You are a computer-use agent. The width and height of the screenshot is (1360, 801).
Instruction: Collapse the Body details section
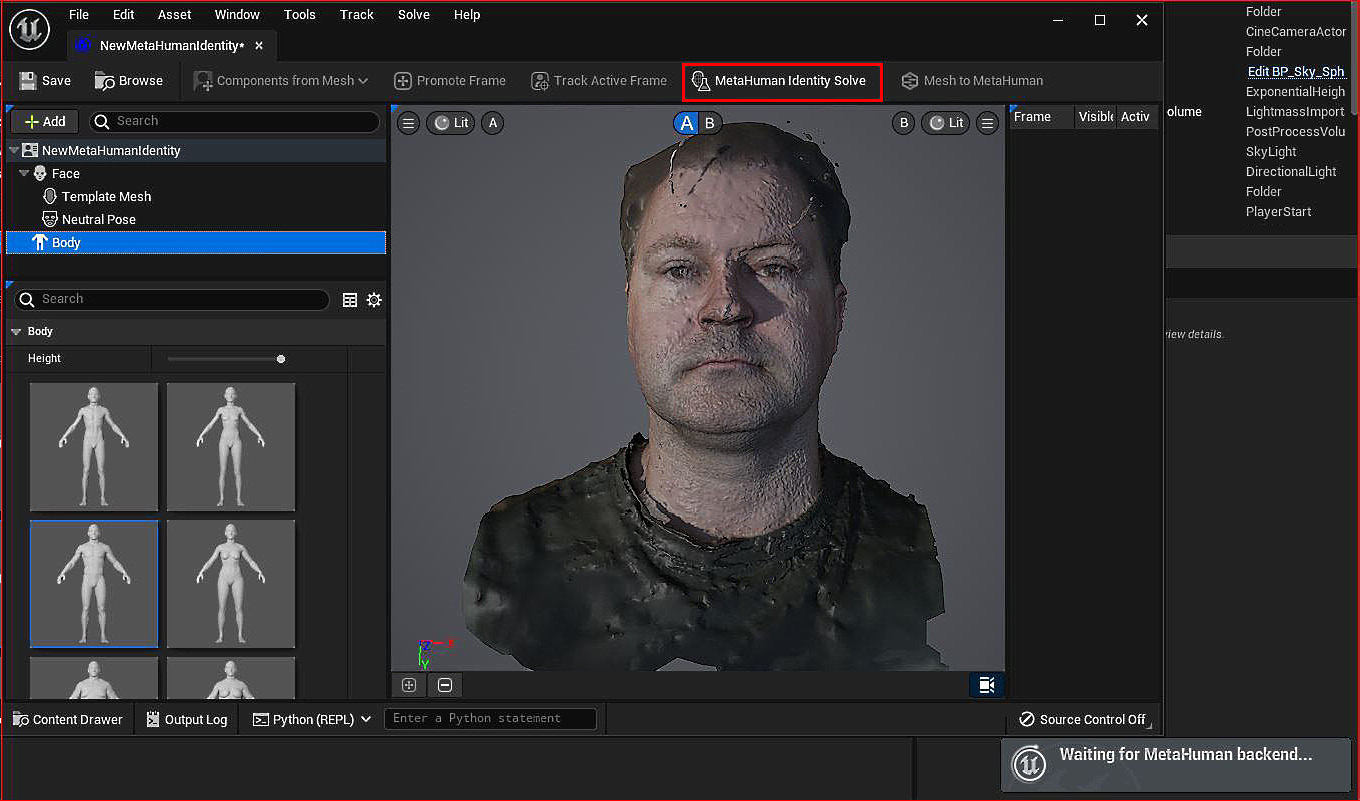pos(16,332)
